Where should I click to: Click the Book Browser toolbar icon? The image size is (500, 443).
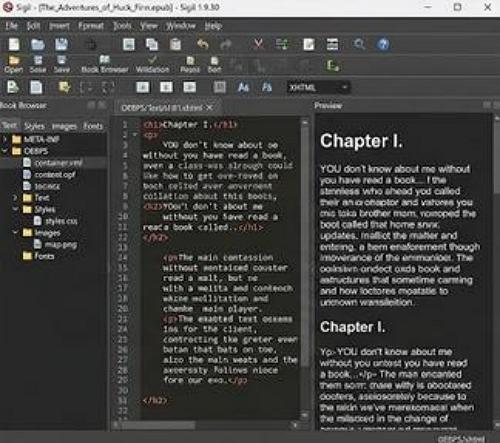point(105,64)
